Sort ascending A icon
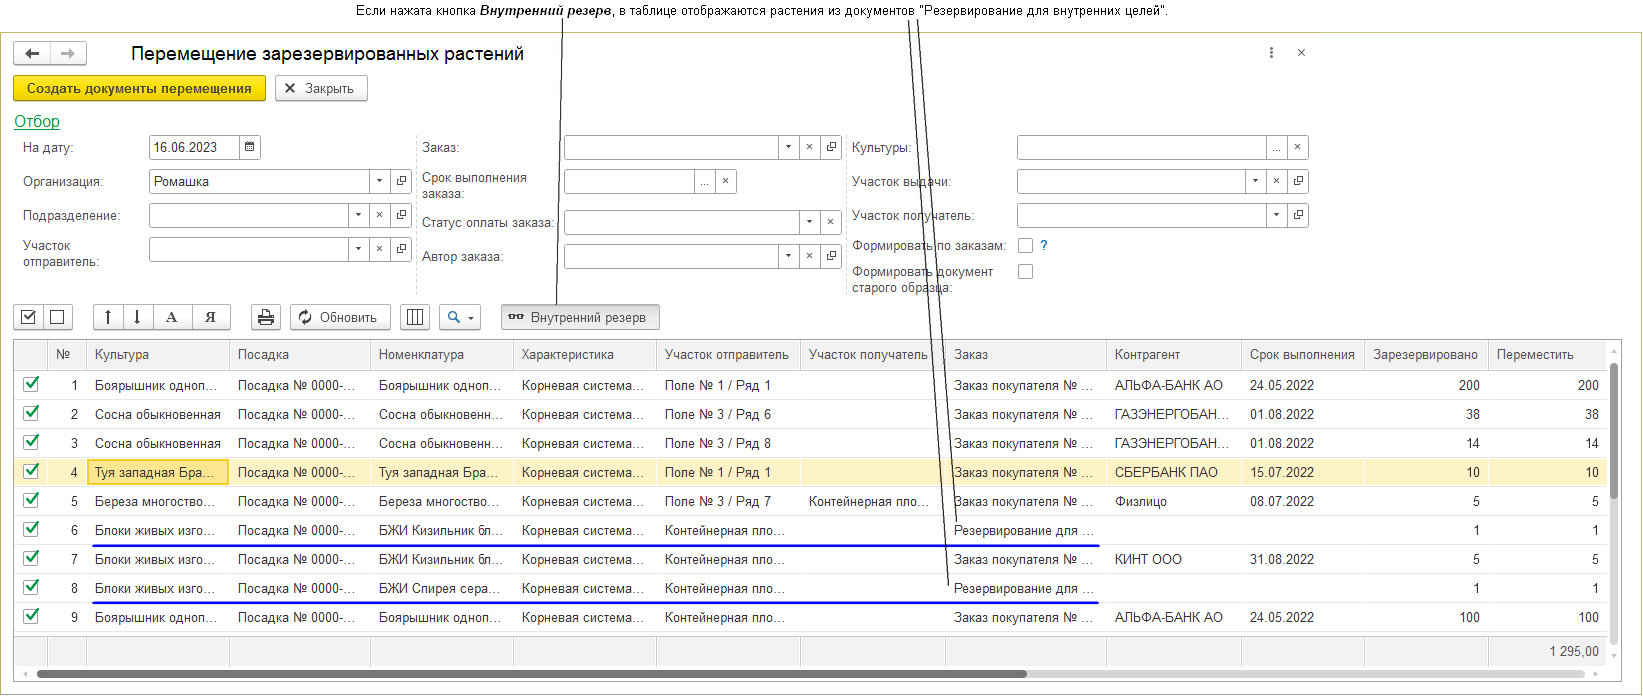Screen dimensions: 1643x696 pos(172,317)
